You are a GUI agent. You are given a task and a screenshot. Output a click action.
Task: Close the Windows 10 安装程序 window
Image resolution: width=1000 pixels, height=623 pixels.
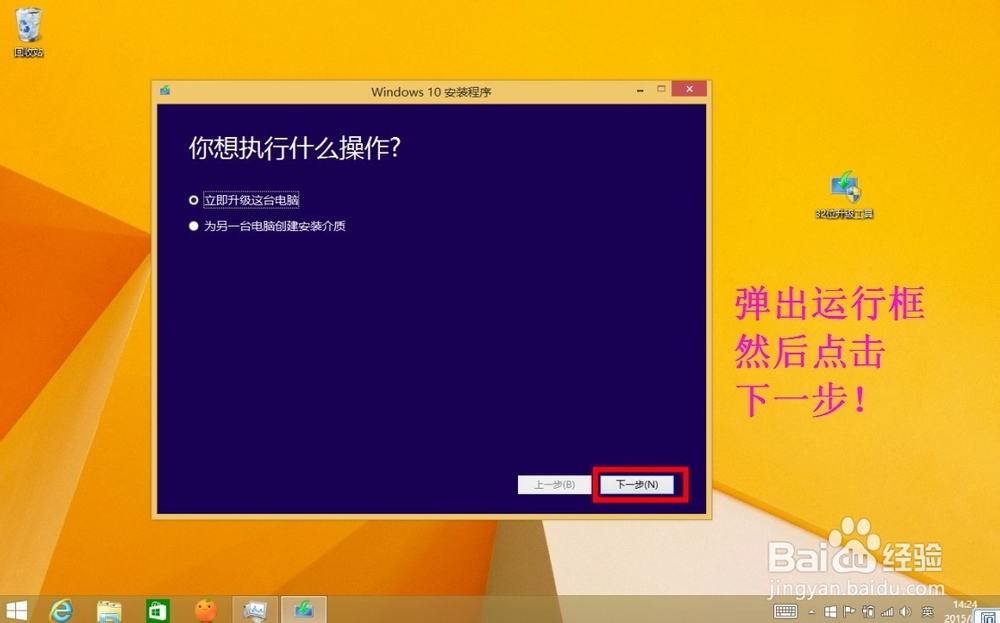pyautogui.click(x=689, y=89)
